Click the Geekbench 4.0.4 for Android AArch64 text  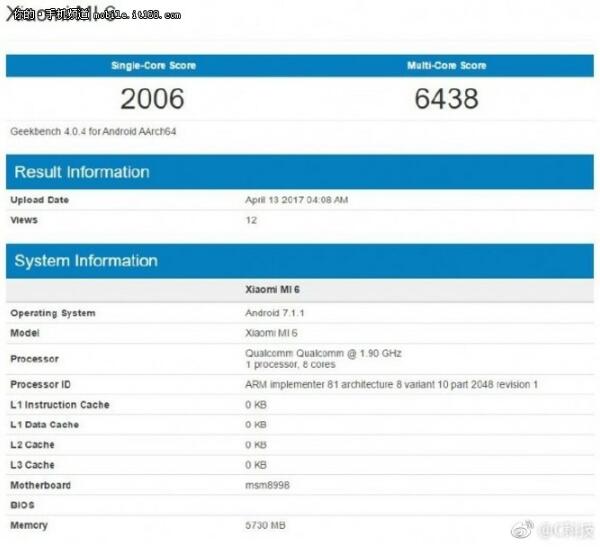(x=93, y=132)
